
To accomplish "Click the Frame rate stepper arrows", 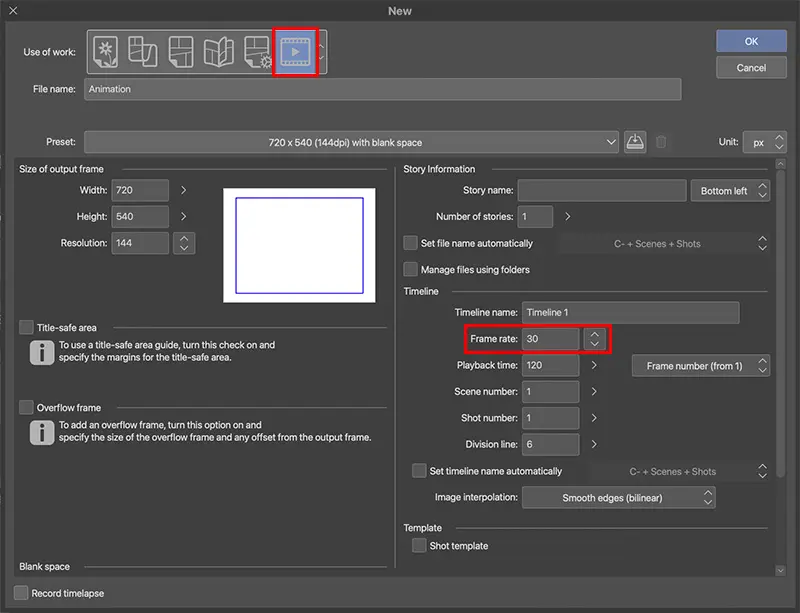I will click(594, 338).
